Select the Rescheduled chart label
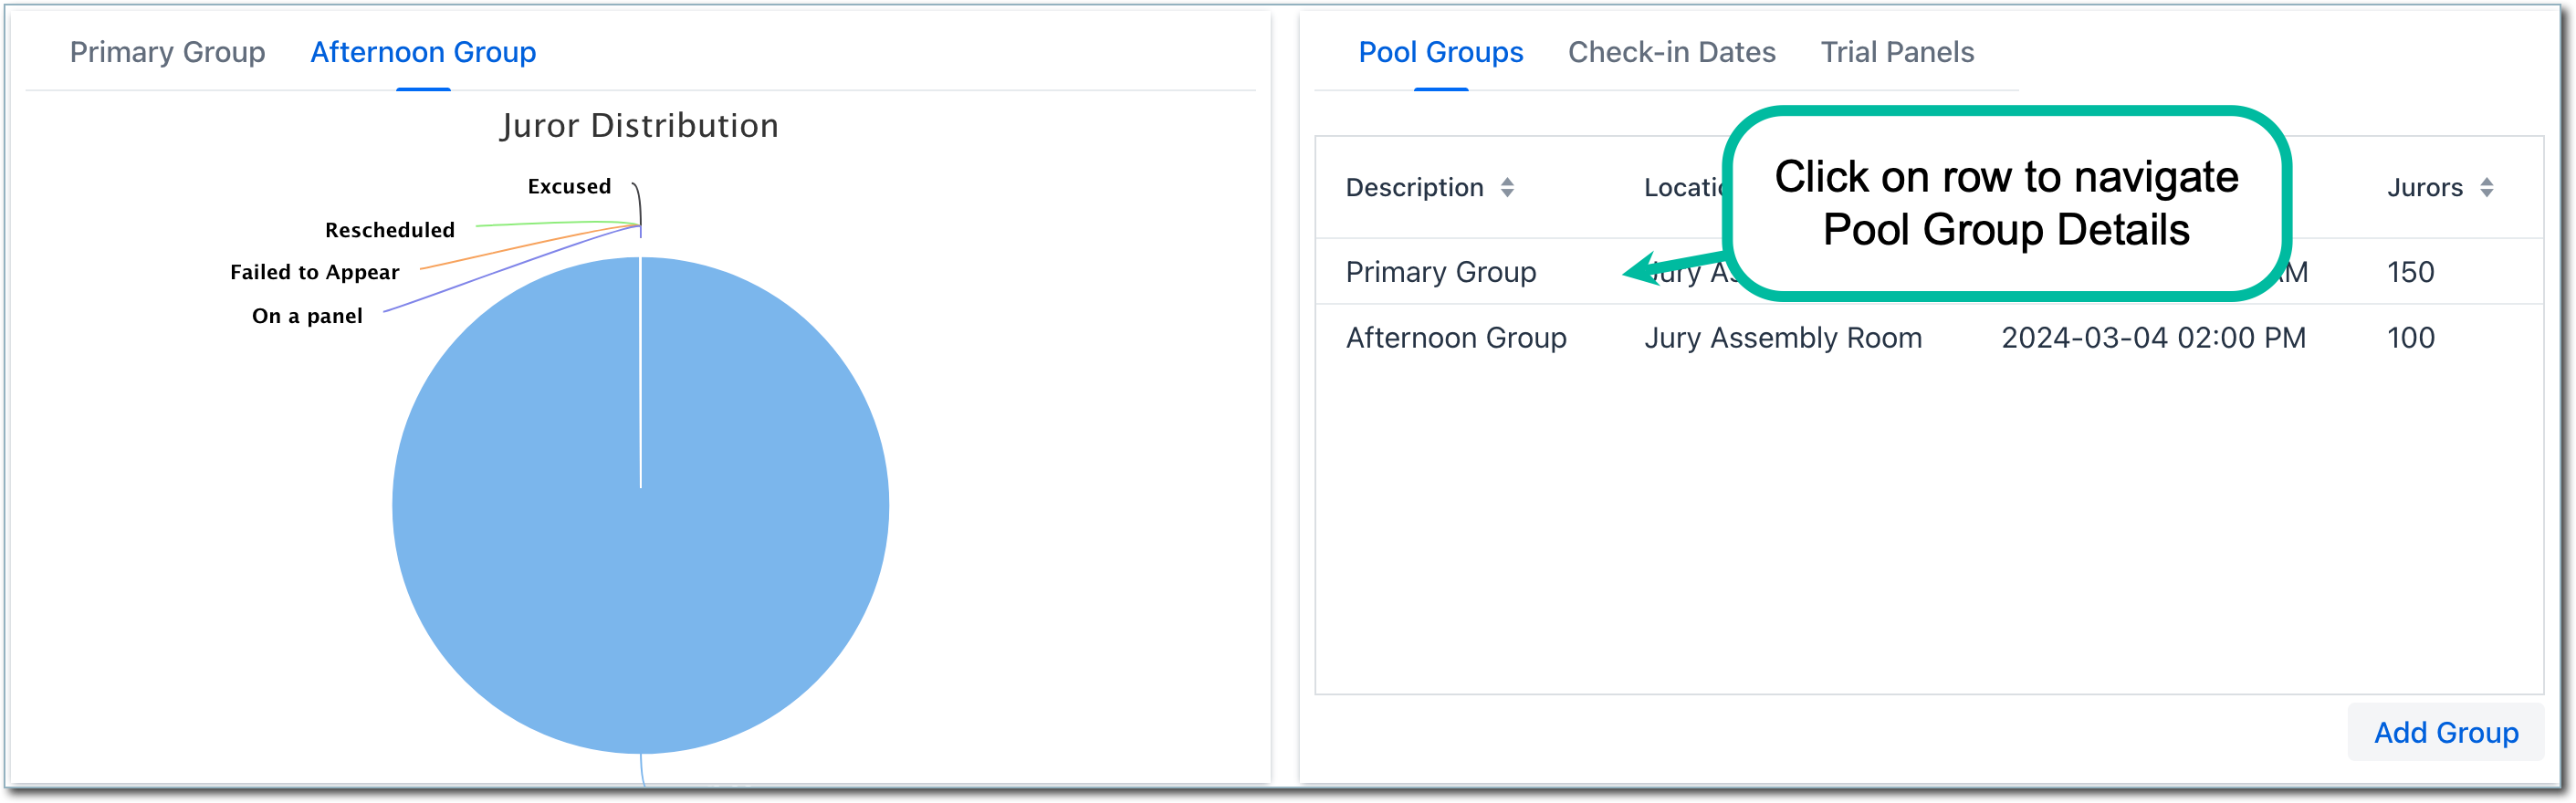Screen dimensions: 2576x803 click(389, 230)
